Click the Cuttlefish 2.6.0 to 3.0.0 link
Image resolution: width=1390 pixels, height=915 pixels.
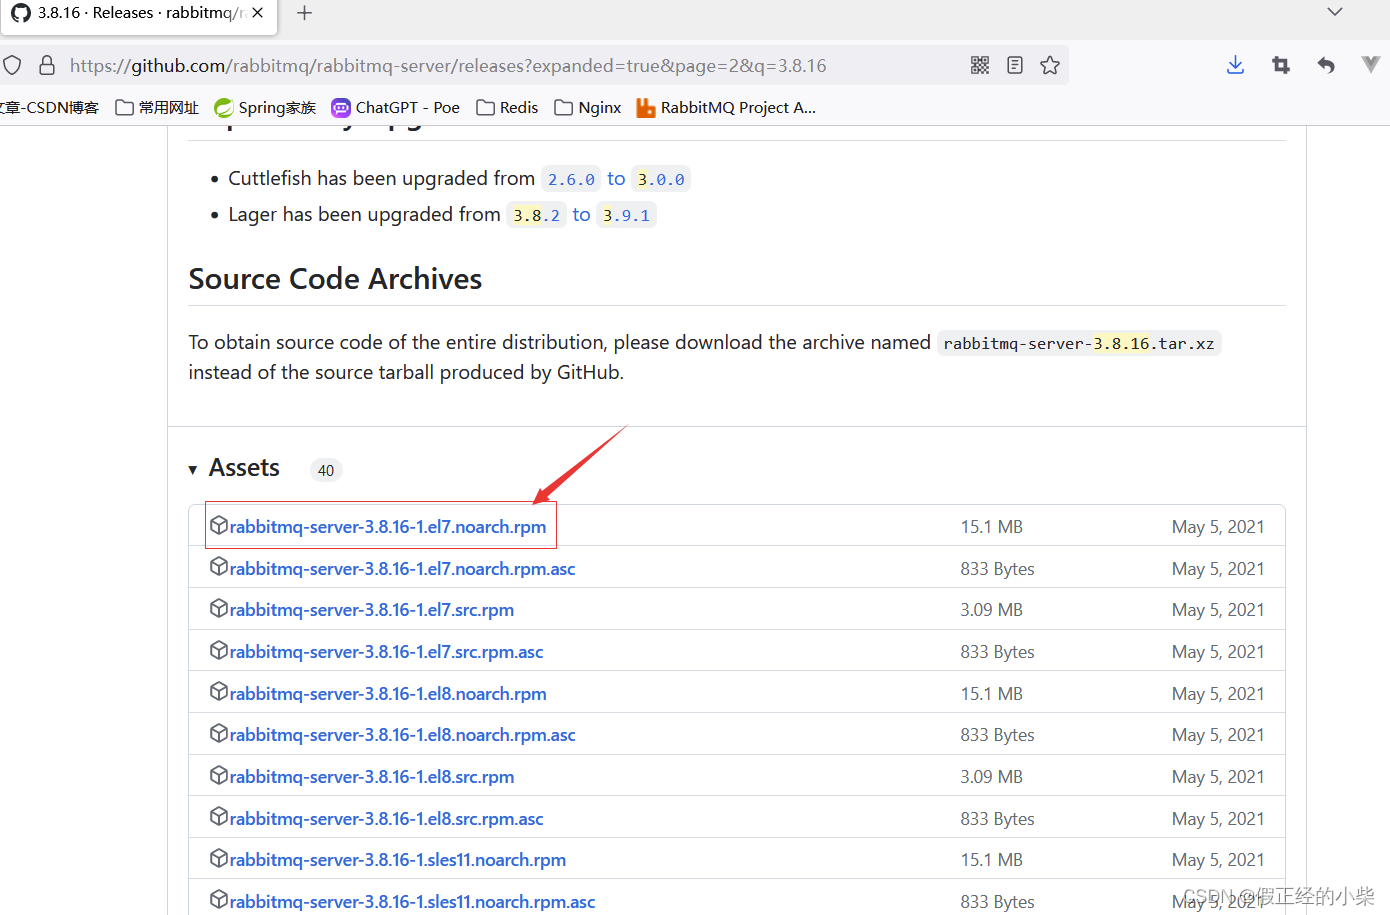coord(616,179)
